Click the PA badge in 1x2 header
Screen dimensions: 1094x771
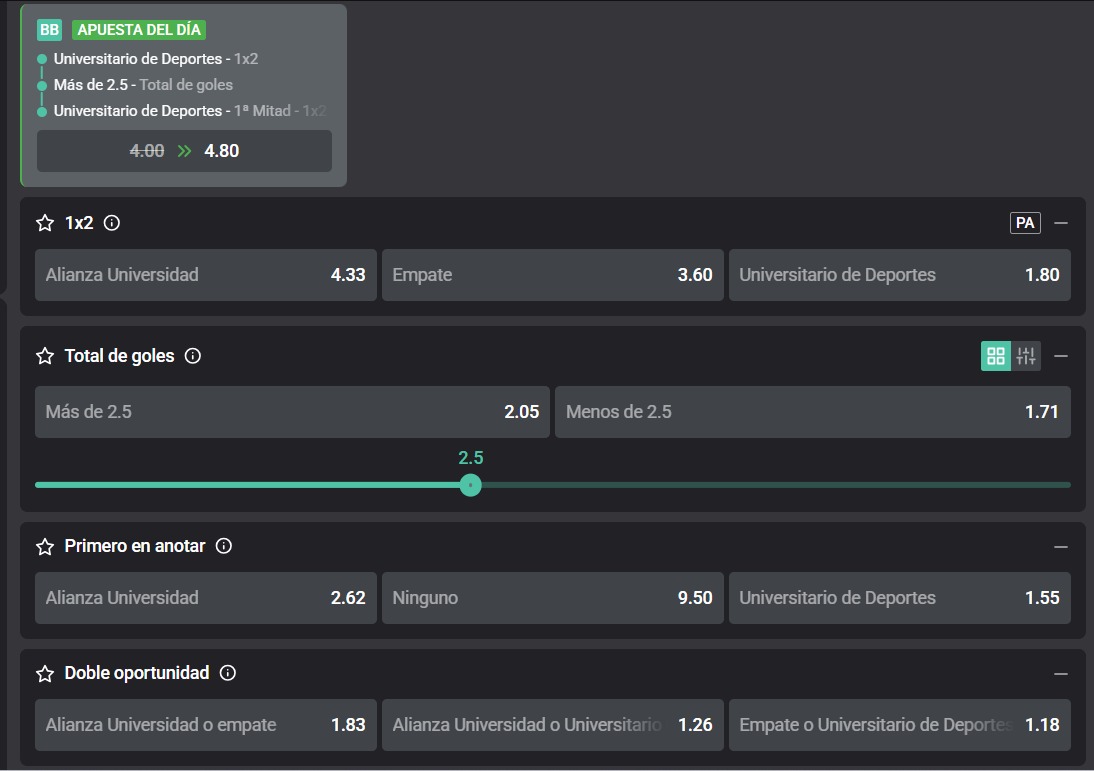[1025, 223]
